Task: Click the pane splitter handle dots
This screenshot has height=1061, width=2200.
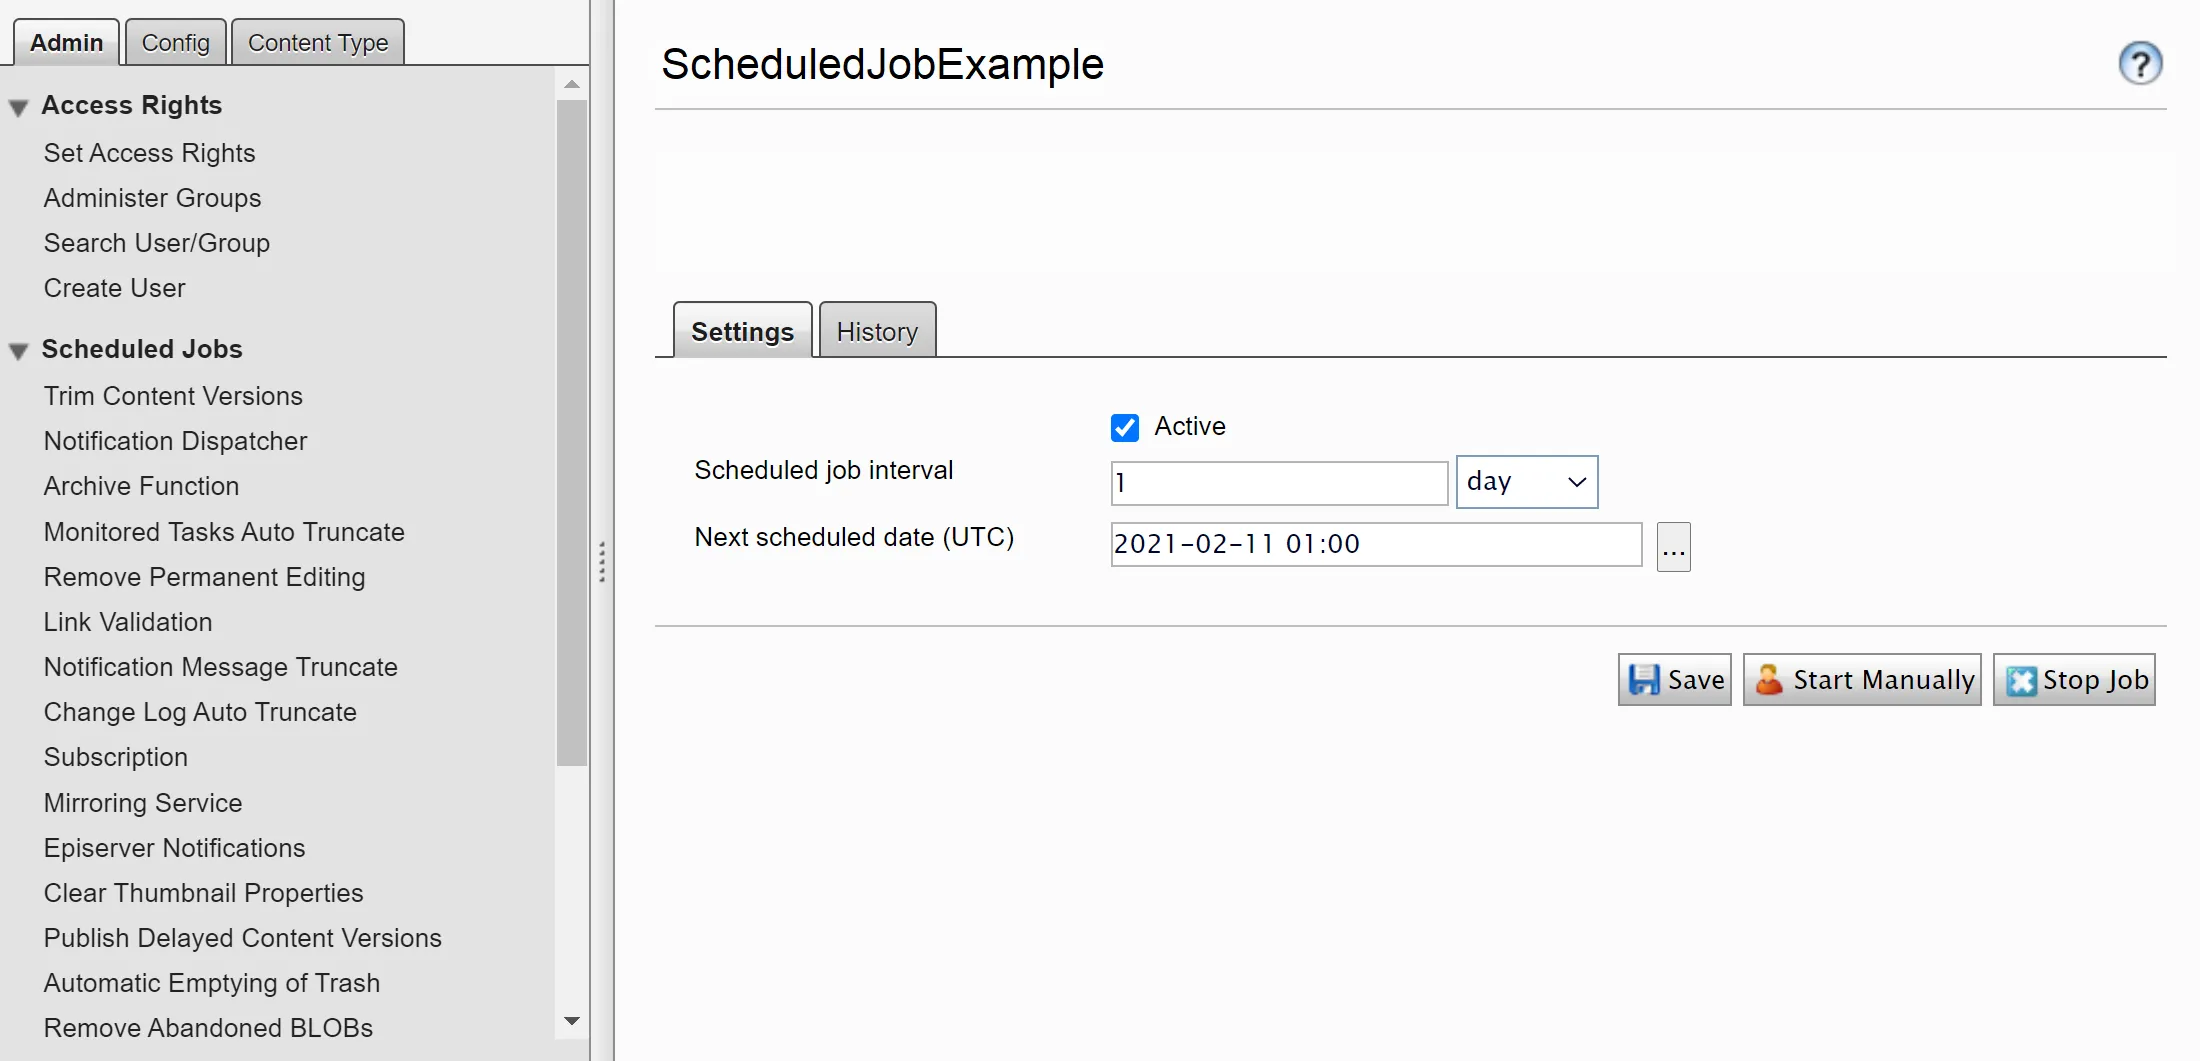Action: click(x=602, y=562)
